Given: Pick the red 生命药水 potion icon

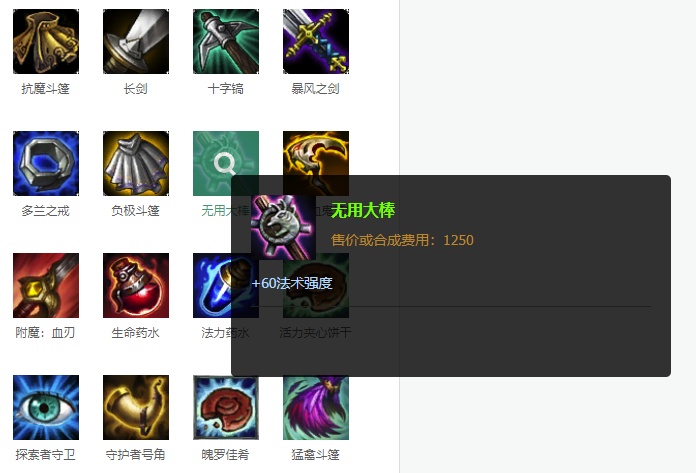Looking at the screenshot, I should click(x=136, y=285).
